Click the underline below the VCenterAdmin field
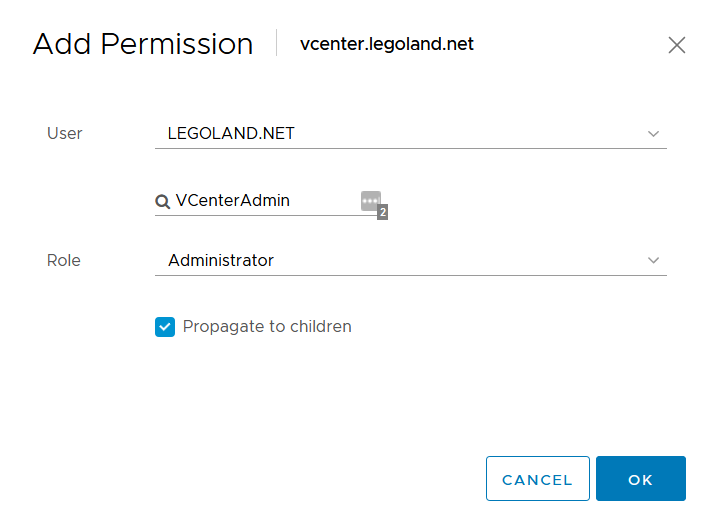Screen dimensions: 715x528 265,215
